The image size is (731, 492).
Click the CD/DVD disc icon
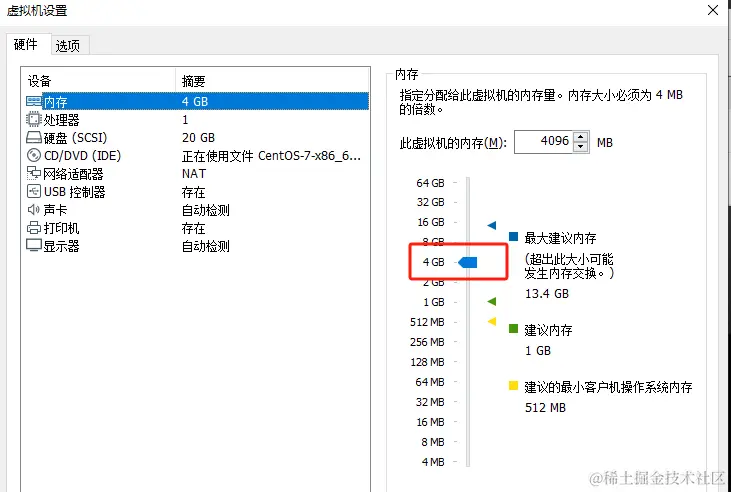pyautogui.click(x=34, y=156)
